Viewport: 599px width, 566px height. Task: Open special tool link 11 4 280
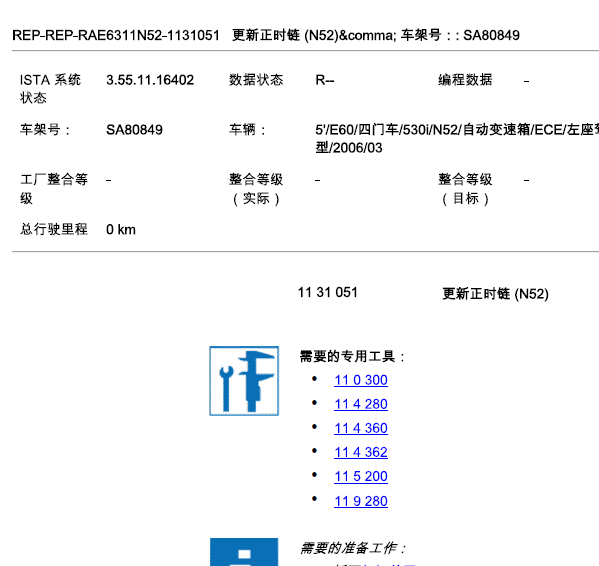point(361,404)
